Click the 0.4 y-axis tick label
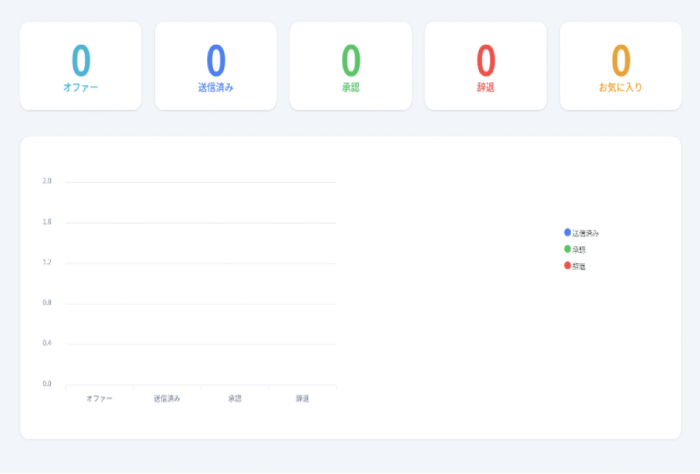Viewport: 700px width, 474px height. [x=47, y=343]
